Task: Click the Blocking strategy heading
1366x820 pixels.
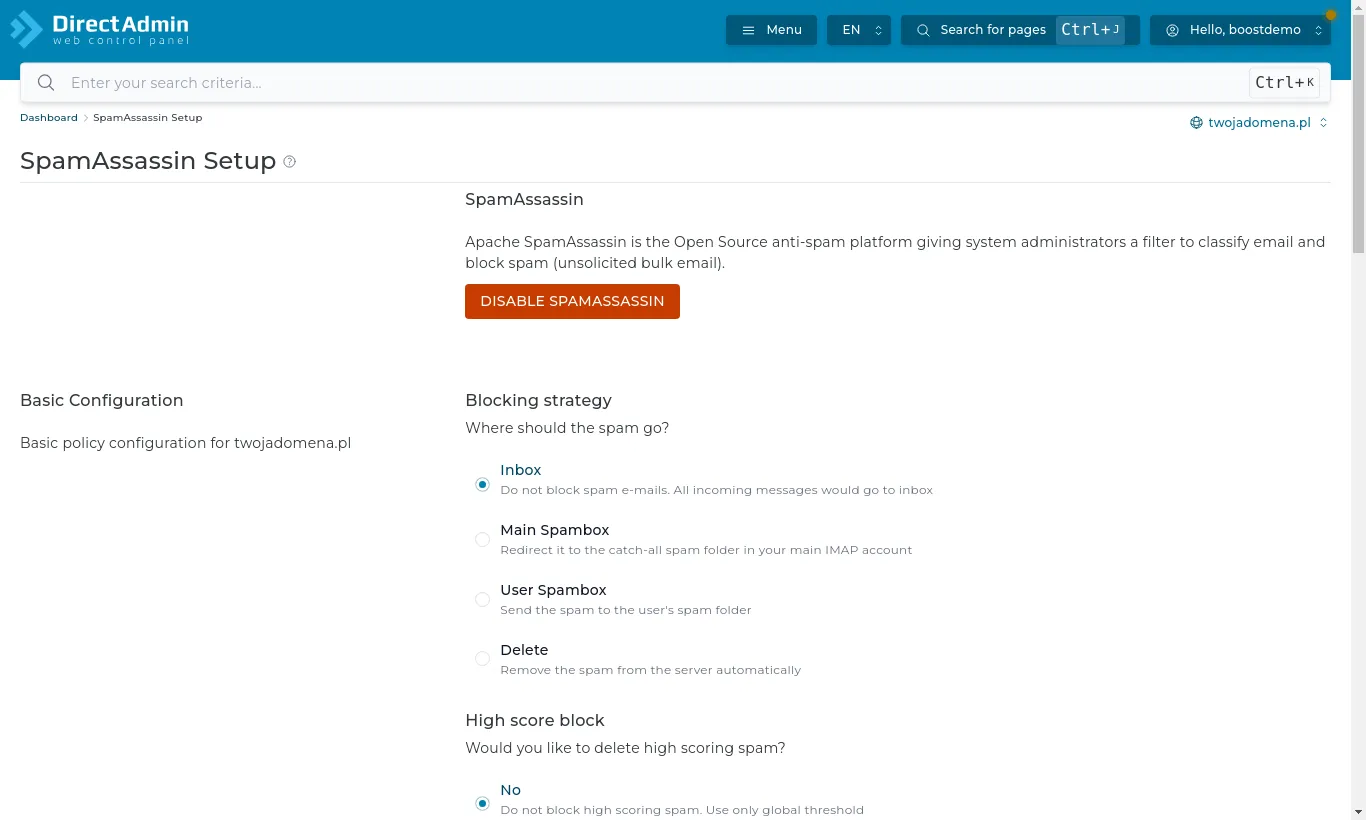Action: click(x=538, y=400)
